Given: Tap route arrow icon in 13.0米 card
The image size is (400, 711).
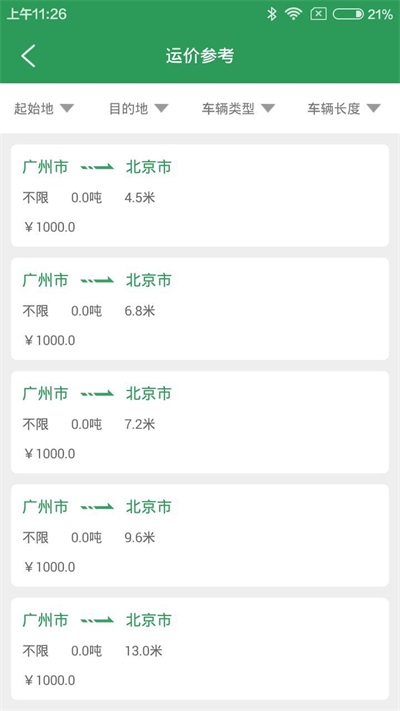Looking at the screenshot, I should [97, 620].
